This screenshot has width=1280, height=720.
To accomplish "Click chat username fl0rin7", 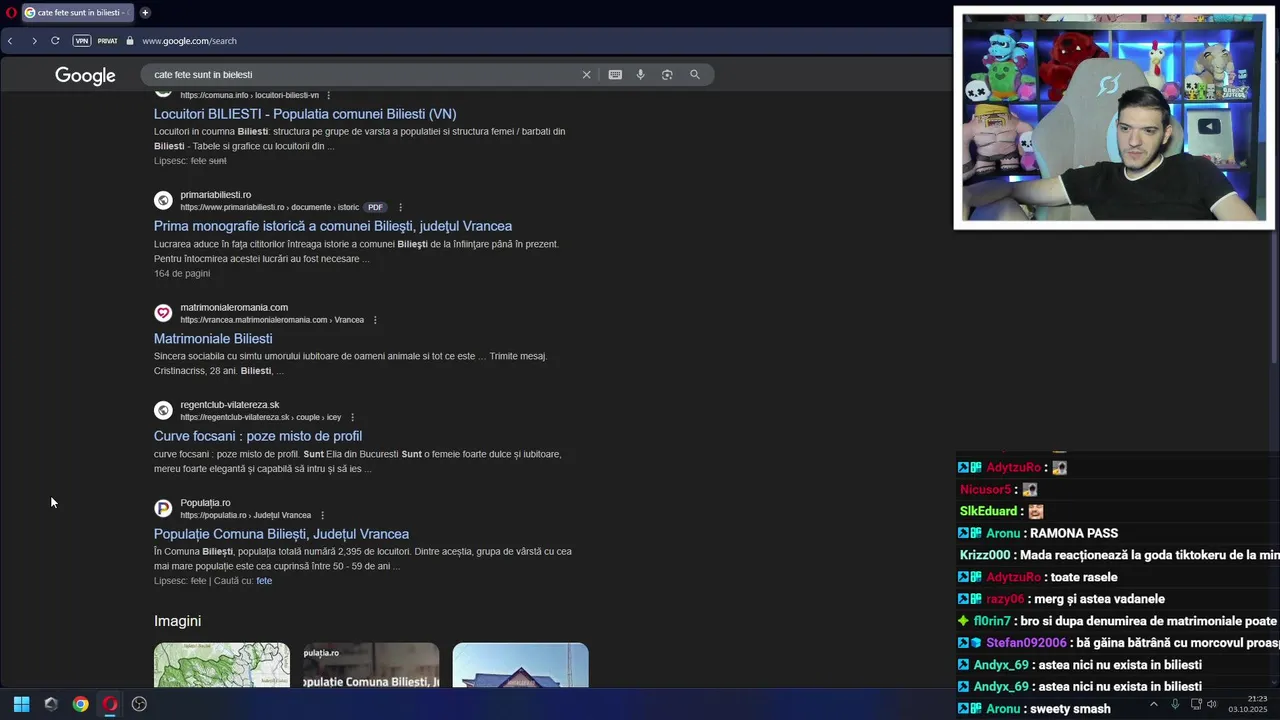I will pyautogui.click(x=992, y=622).
